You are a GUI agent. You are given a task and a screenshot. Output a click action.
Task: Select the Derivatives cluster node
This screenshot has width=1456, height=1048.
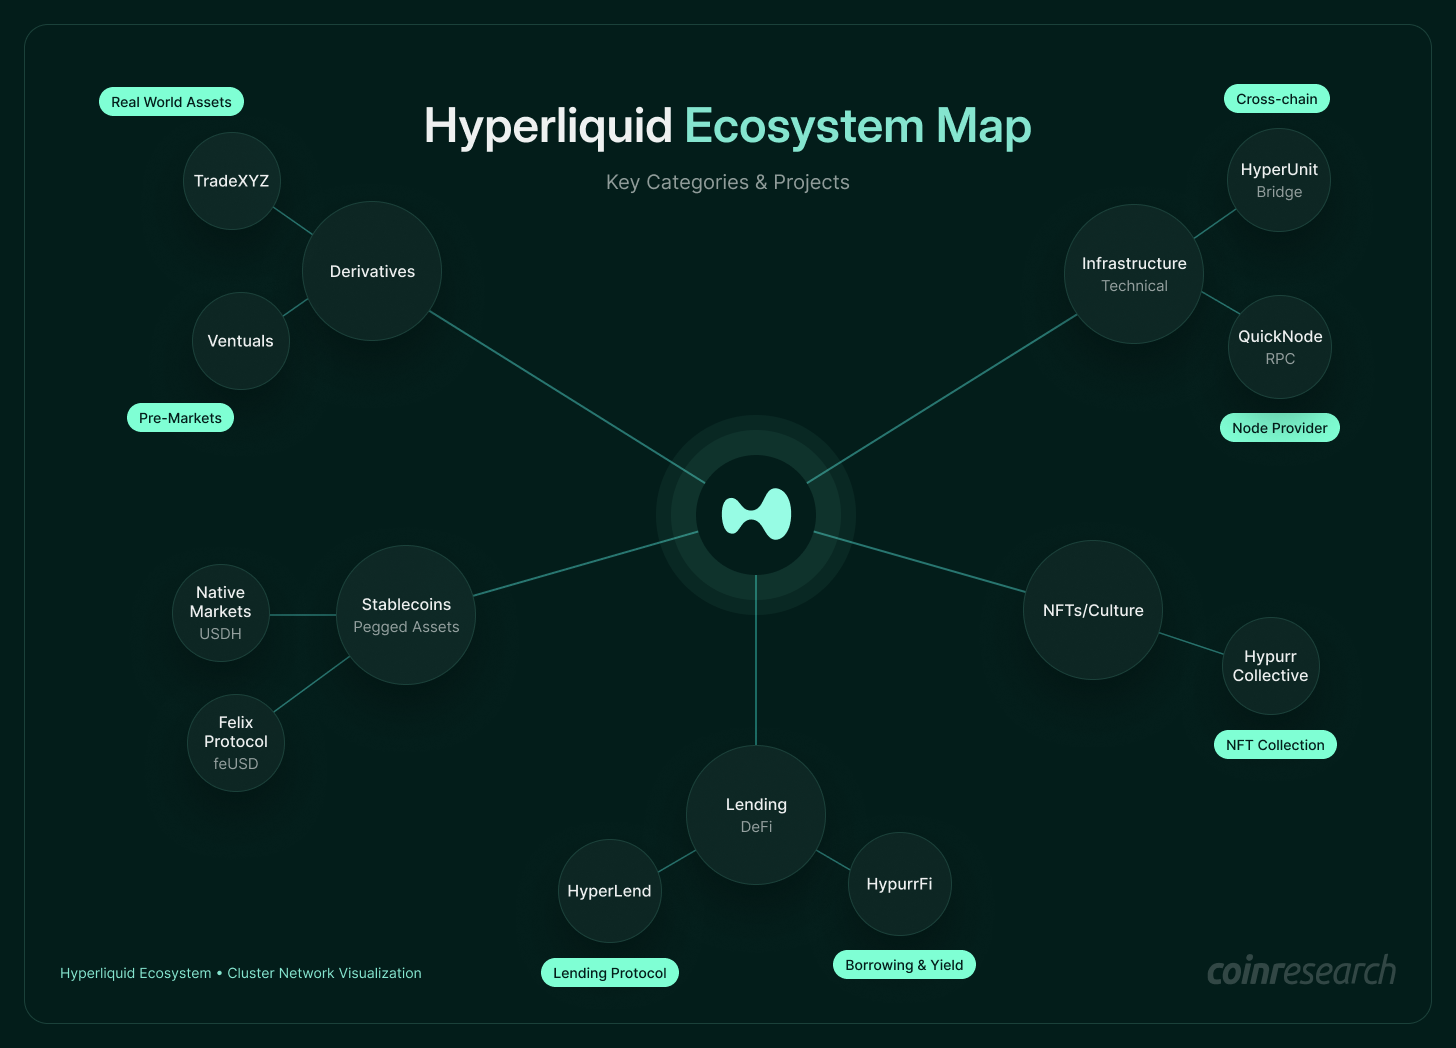click(371, 271)
